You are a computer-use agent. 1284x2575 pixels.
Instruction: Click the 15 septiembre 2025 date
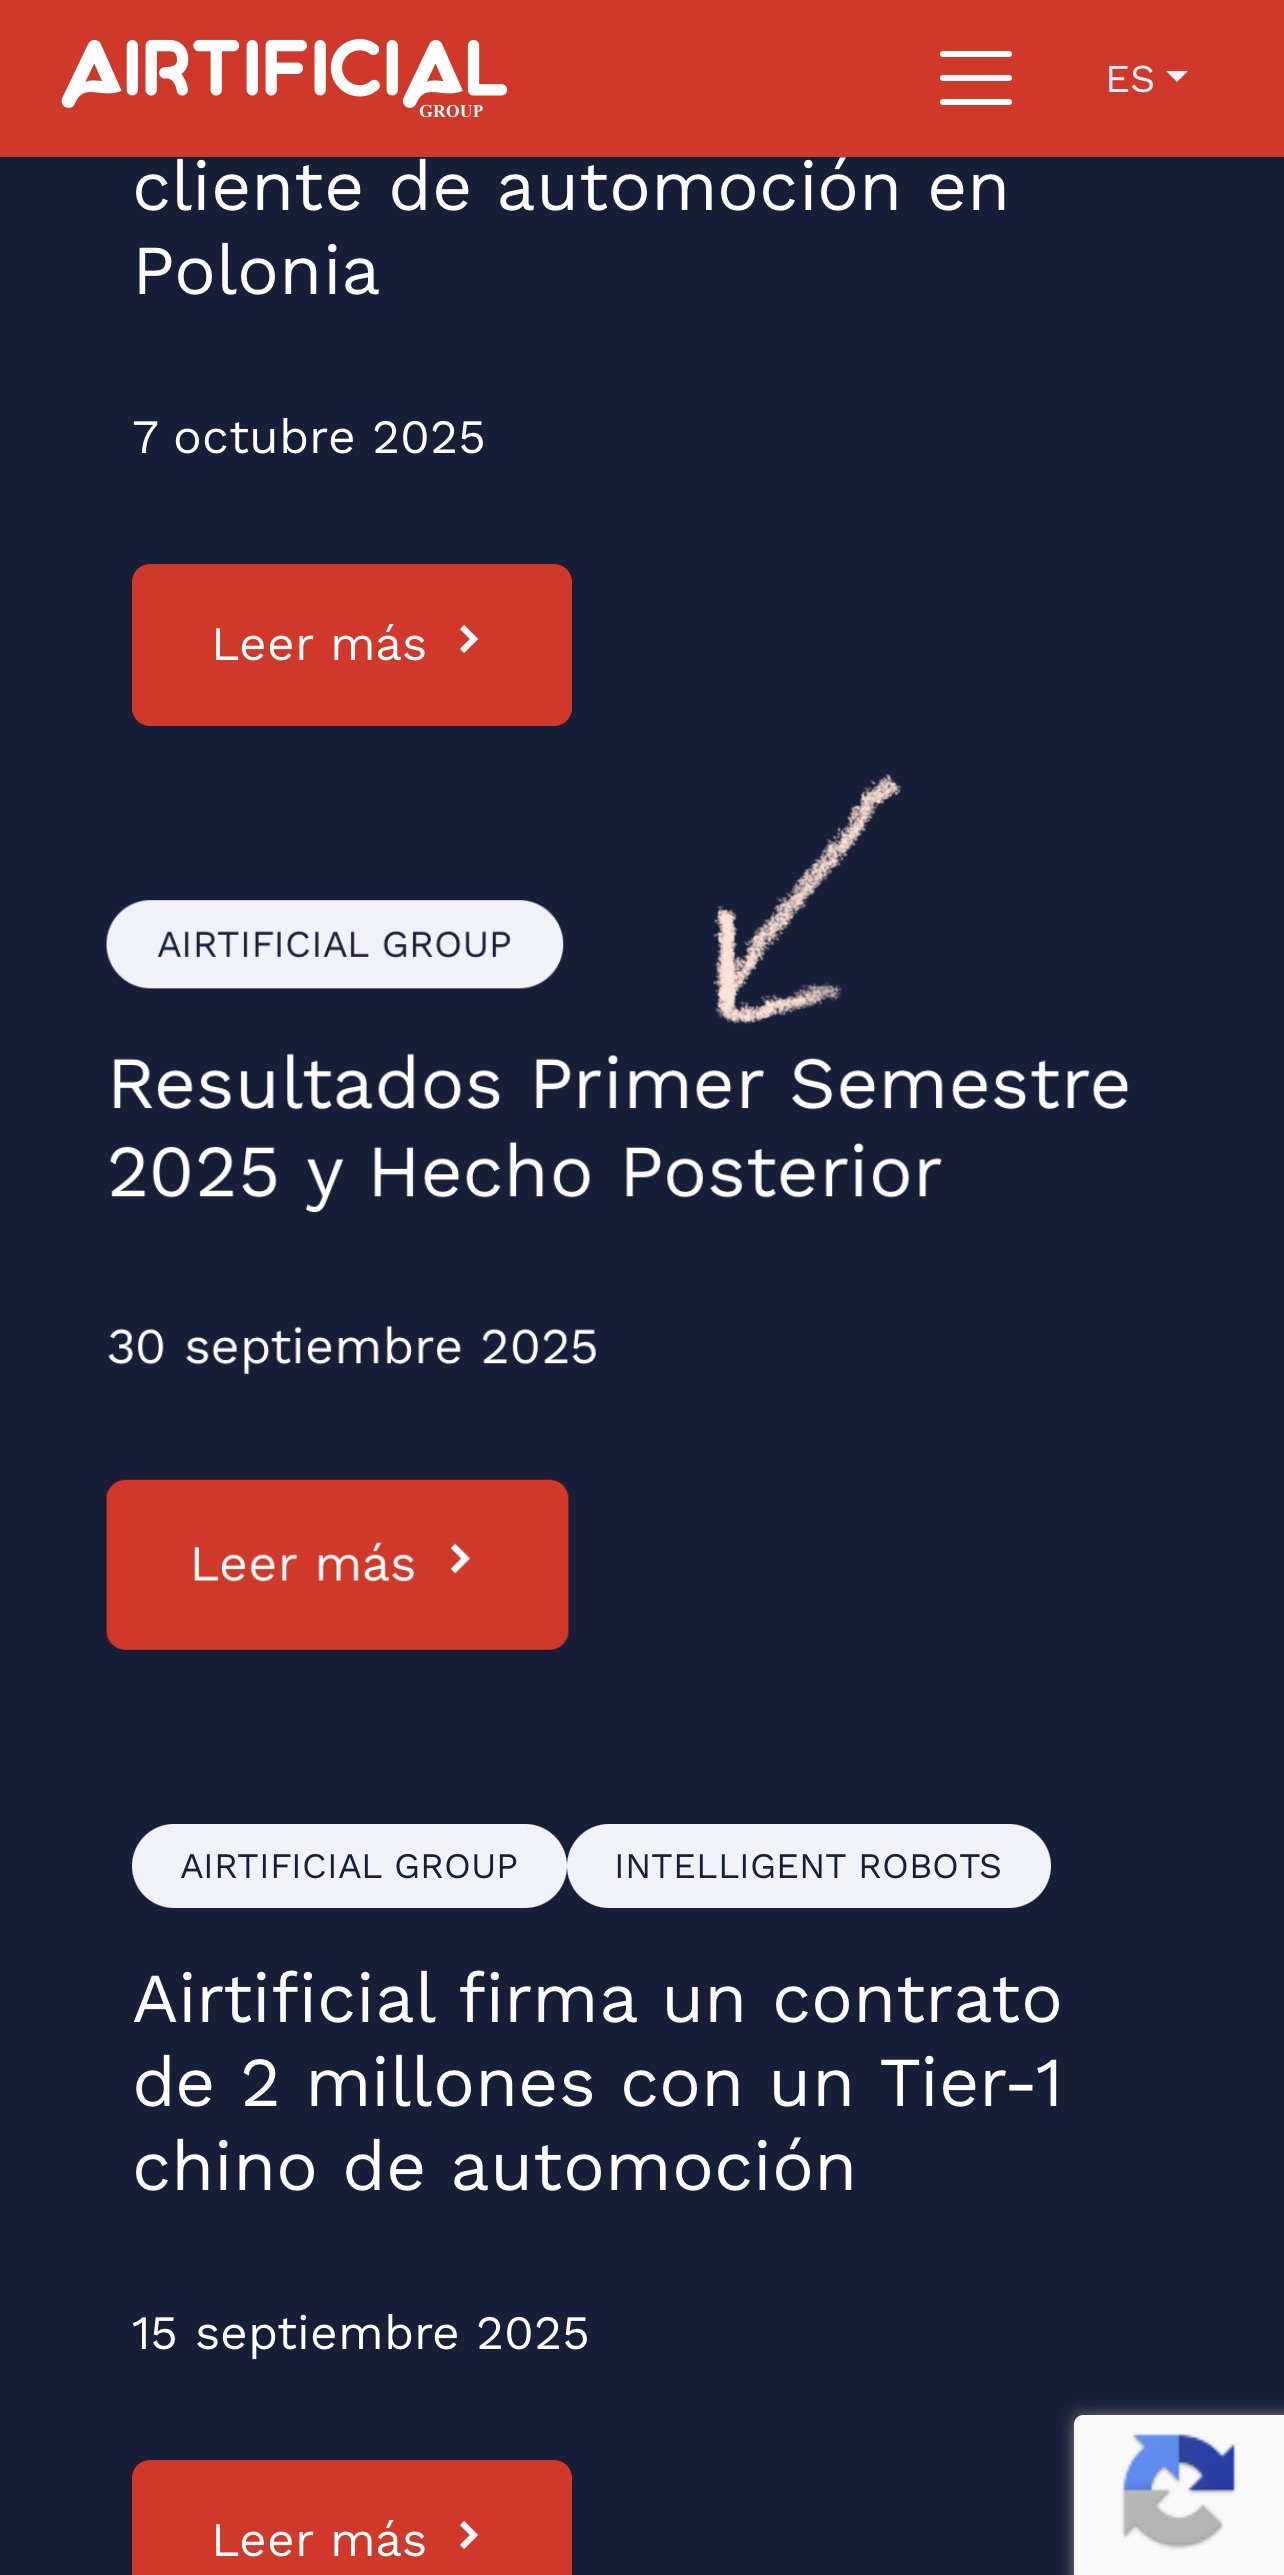pyautogui.click(x=360, y=2333)
